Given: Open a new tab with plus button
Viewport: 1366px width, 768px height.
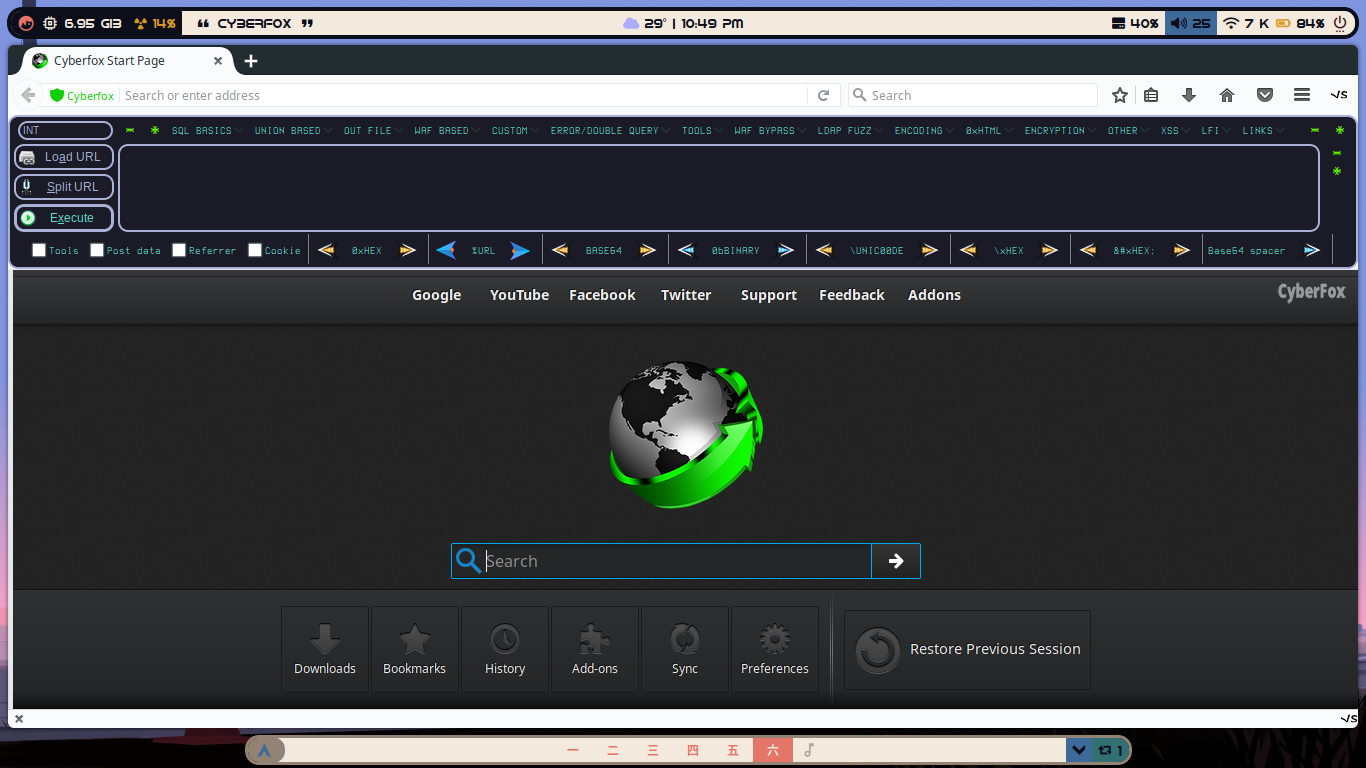Looking at the screenshot, I should point(251,61).
